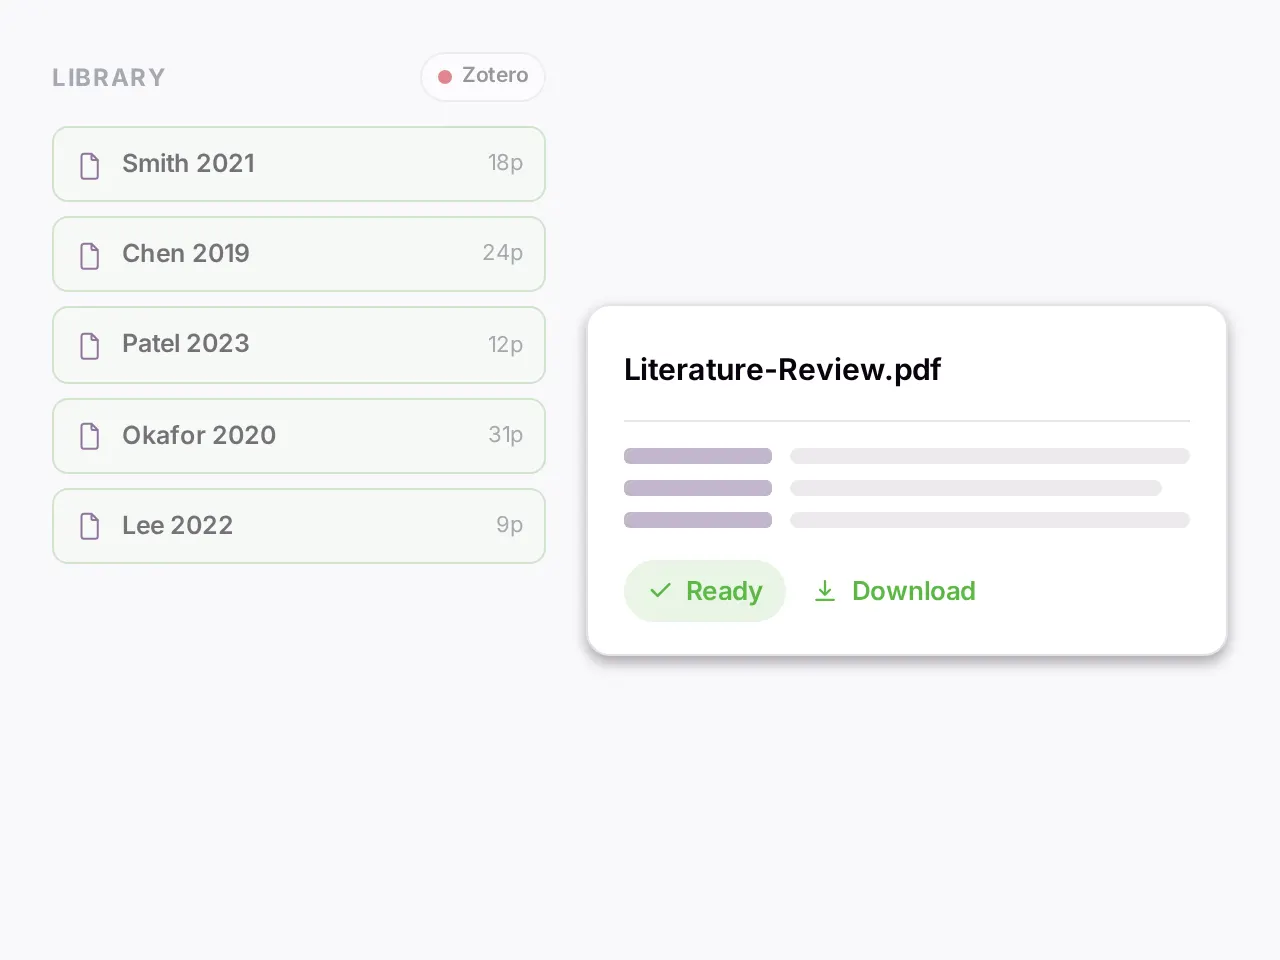Select the Patel 2023 title text
The height and width of the screenshot is (960, 1280).
tap(186, 343)
